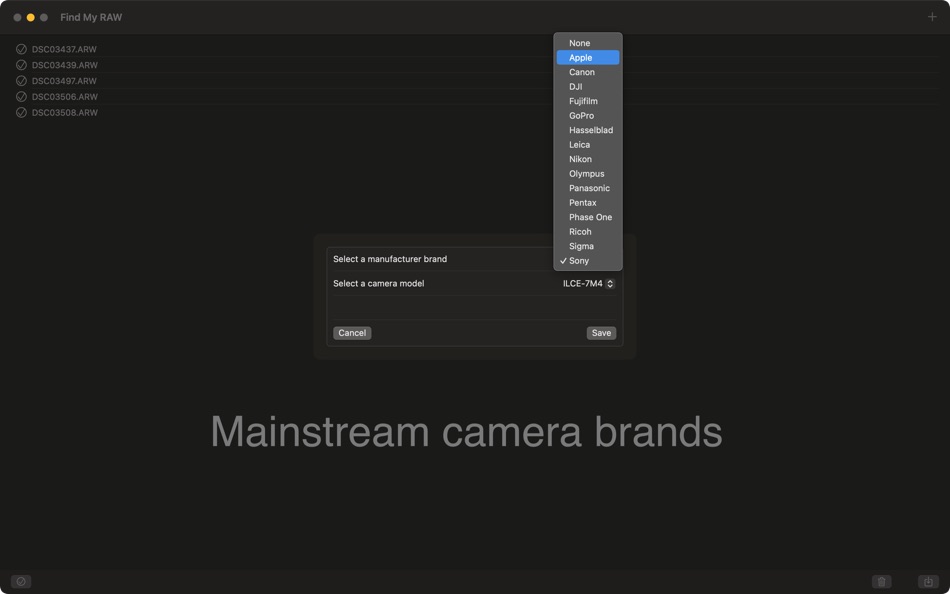Choose None from the brand menu
Image resolution: width=950 pixels, height=594 pixels.
[588, 43]
